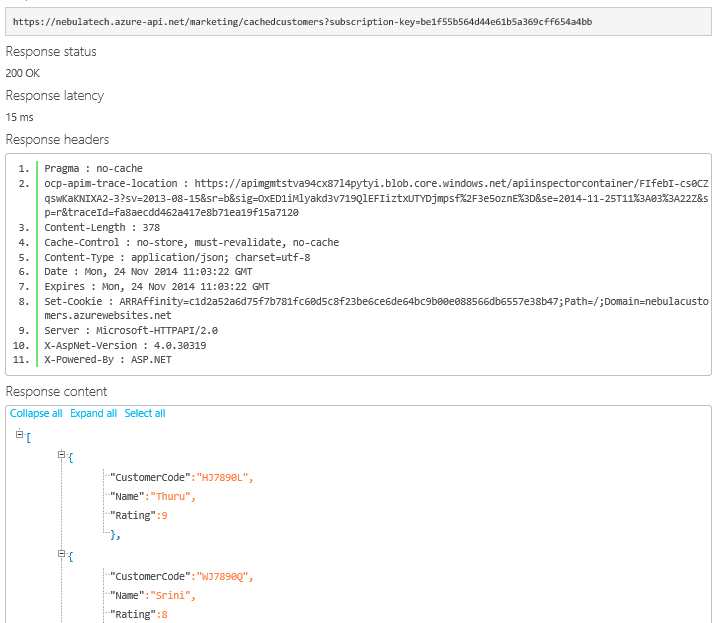This screenshot has width=720, height=623.
Task: Click the Rating value 8
Action: (x=163, y=614)
